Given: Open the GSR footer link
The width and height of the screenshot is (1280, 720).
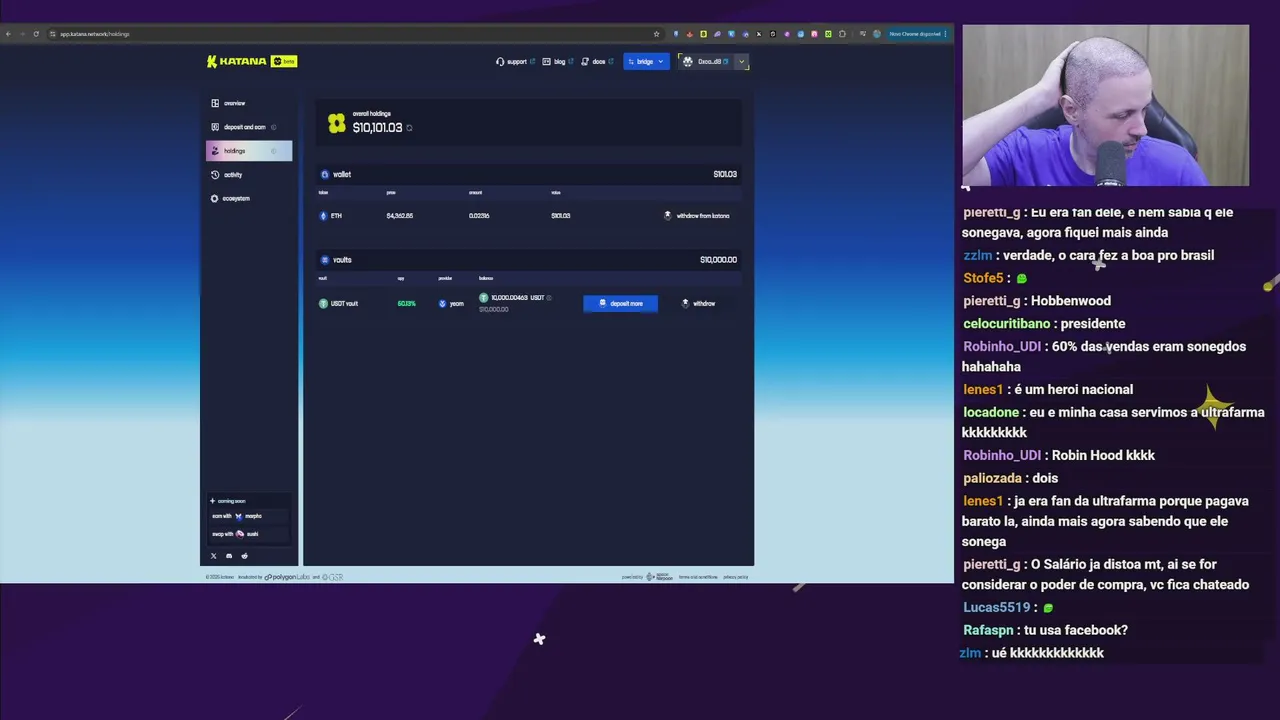Looking at the screenshot, I should [x=333, y=577].
